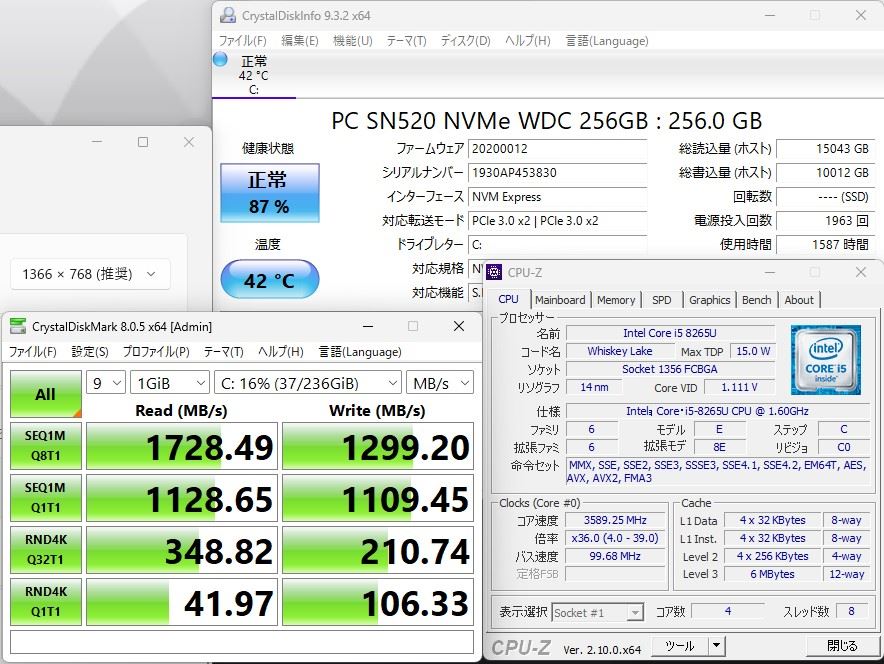
Task: Open the Socket #1 selection dropdown in CPU-Z
Action: pyautogui.click(x=598, y=613)
